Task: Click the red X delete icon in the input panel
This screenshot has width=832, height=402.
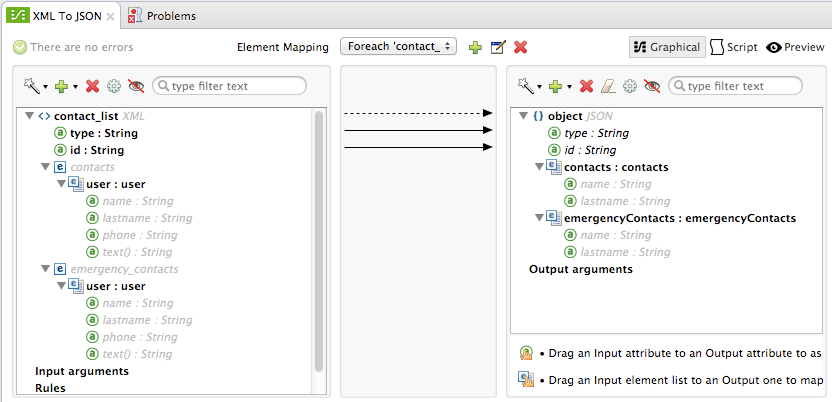Action: 93,87
